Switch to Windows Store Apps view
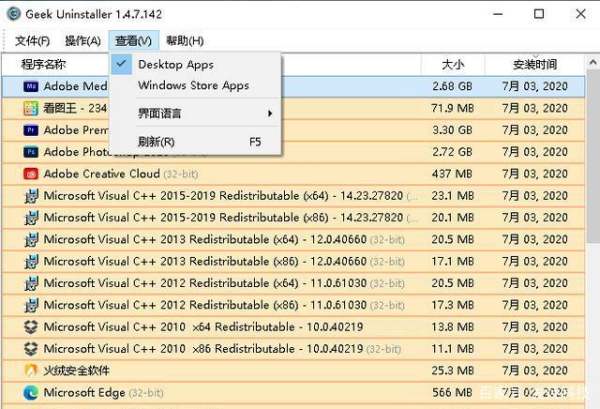This screenshot has height=409, width=600. coord(195,85)
